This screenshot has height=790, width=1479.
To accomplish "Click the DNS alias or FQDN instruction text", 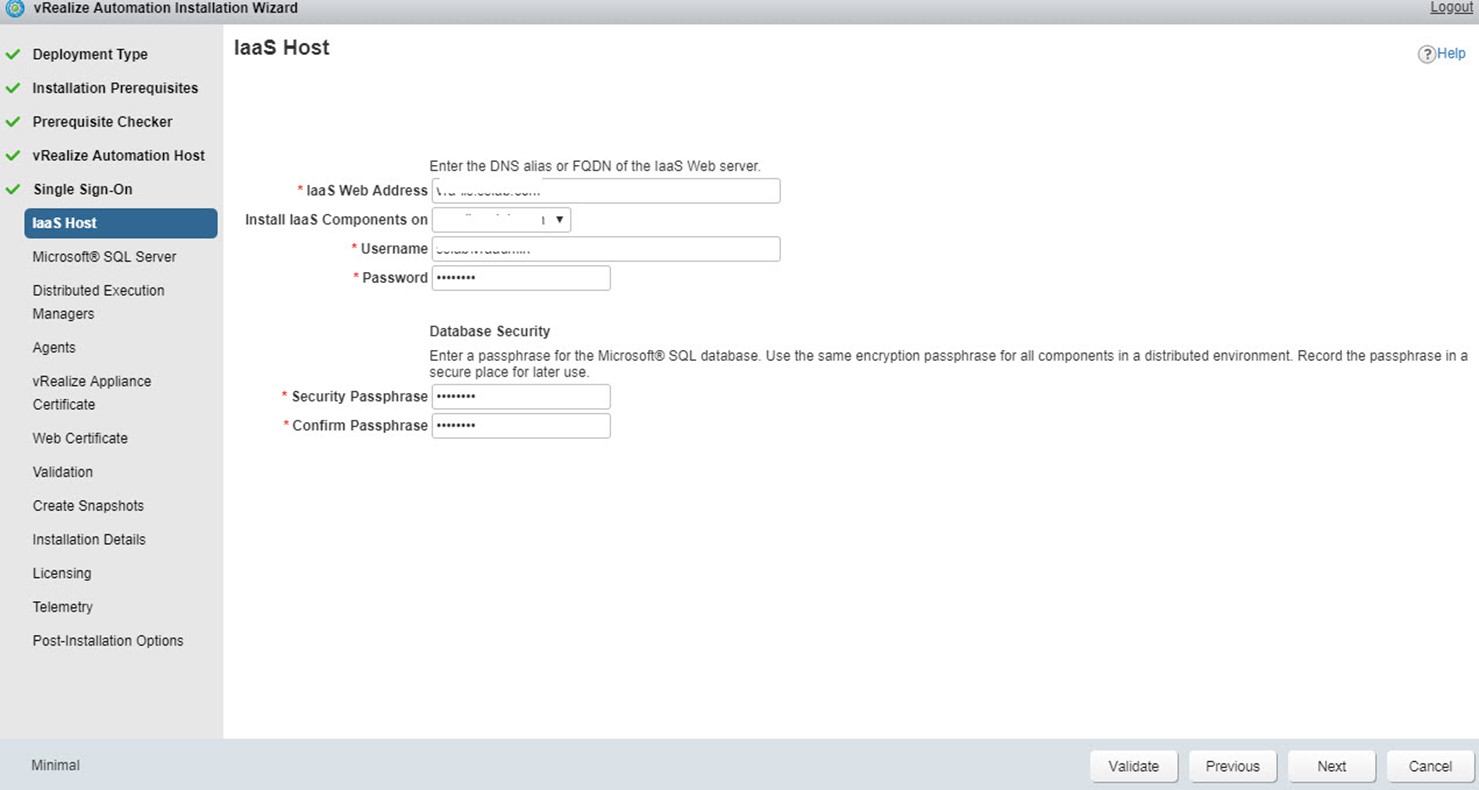I will coord(595,166).
